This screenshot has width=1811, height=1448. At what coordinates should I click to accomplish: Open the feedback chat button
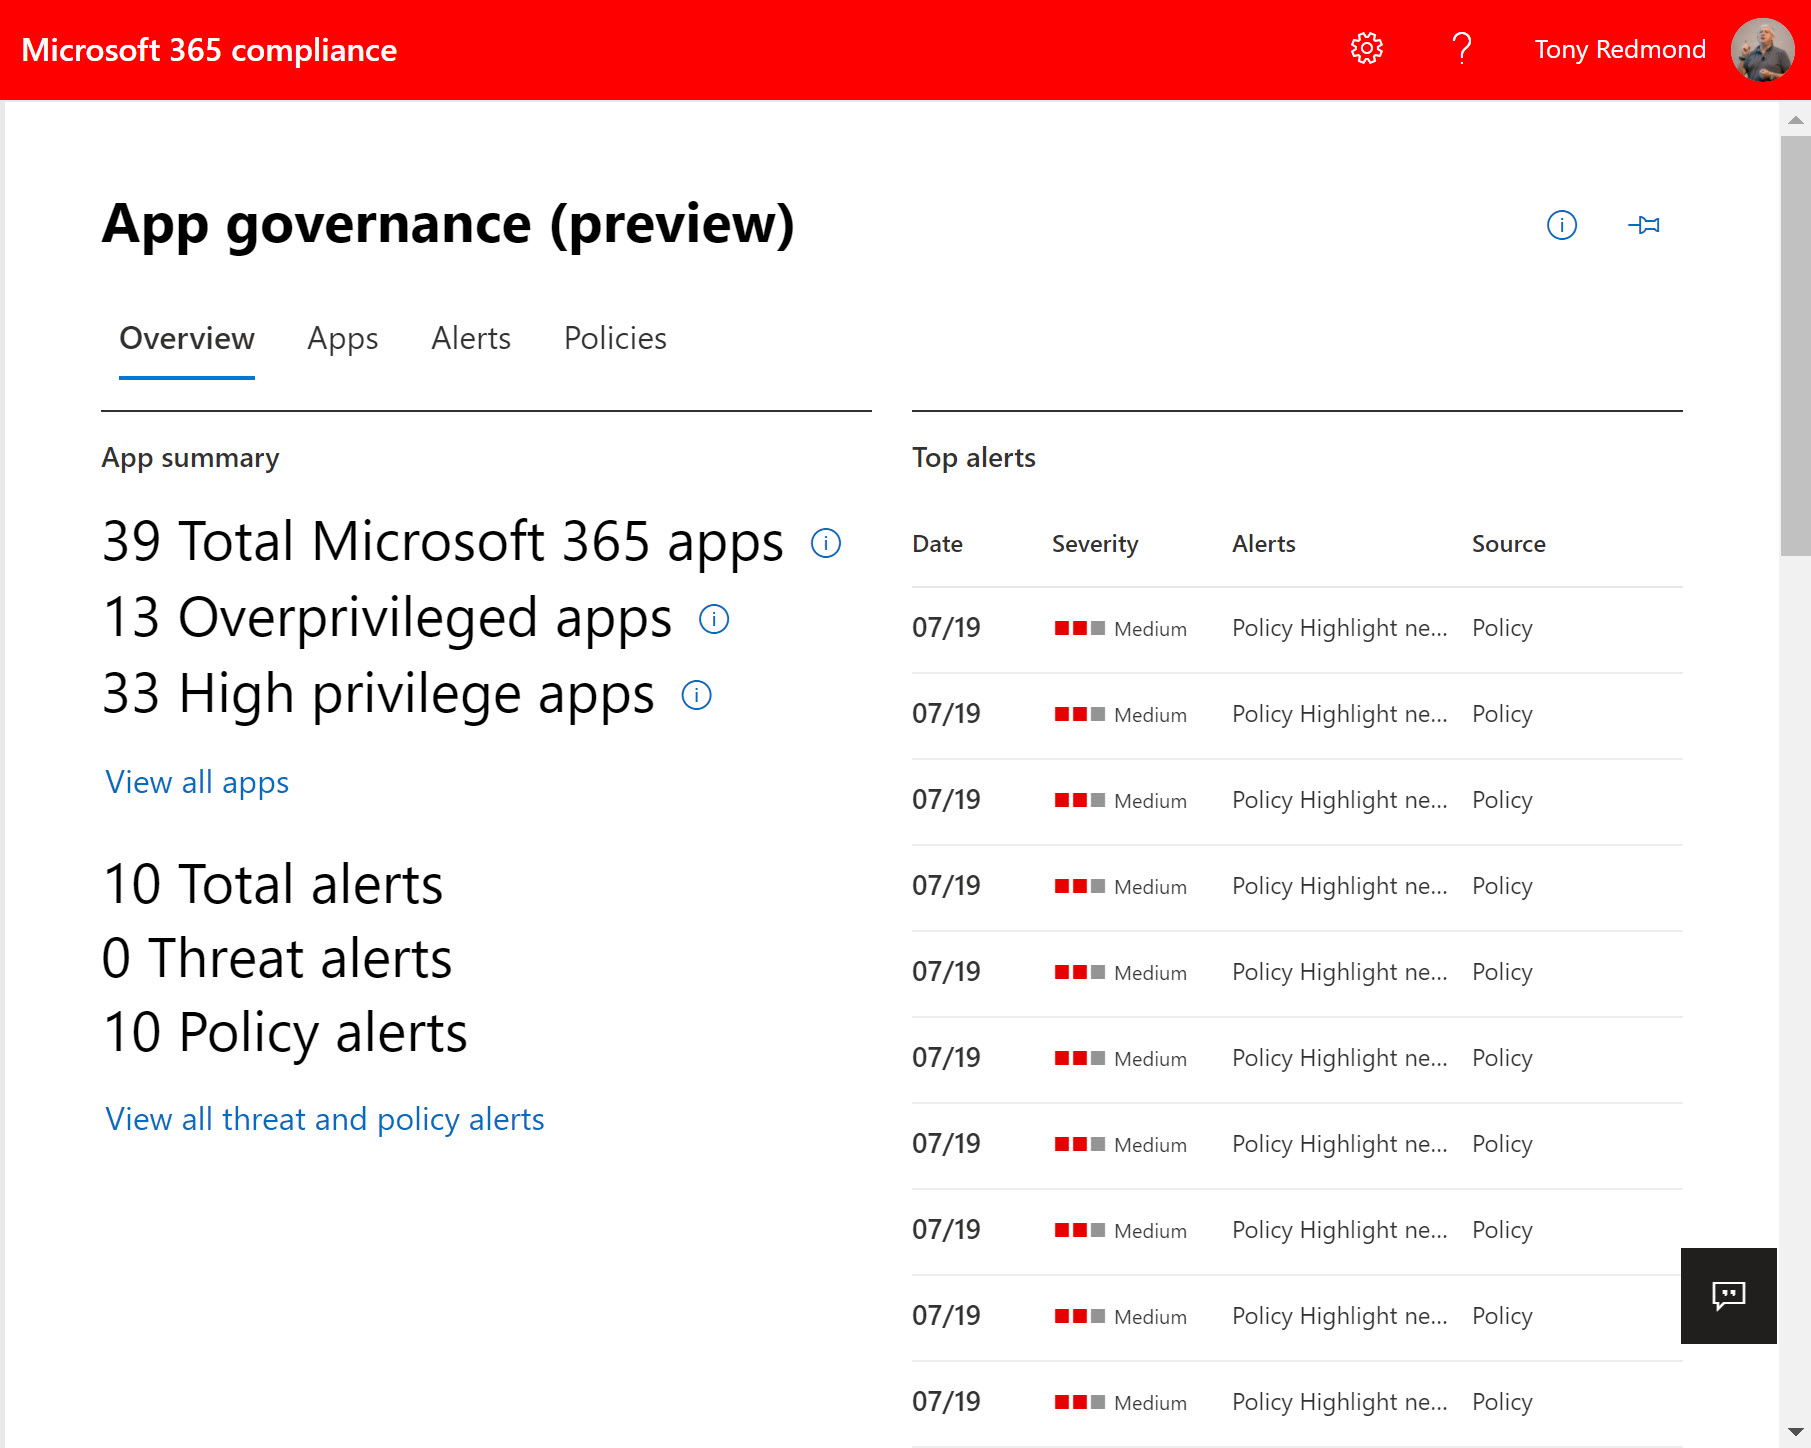coord(1728,1295)
